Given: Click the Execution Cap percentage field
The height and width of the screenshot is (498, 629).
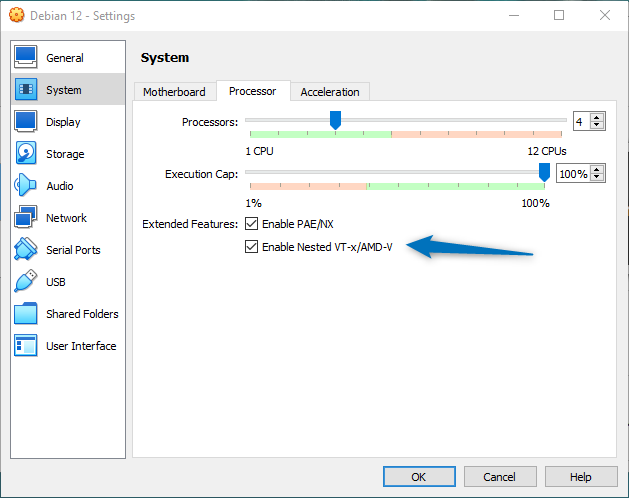Looking at the screenshot, I should [x=572, y=174].
